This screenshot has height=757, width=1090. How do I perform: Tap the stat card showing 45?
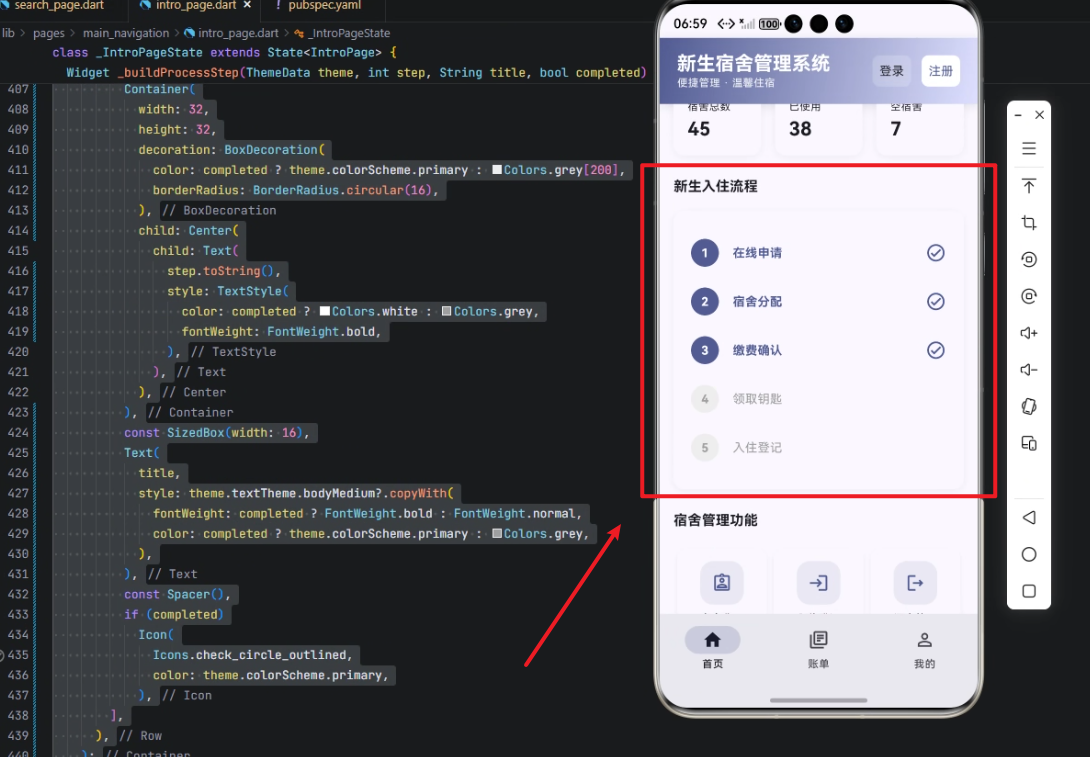pos(717,127)
